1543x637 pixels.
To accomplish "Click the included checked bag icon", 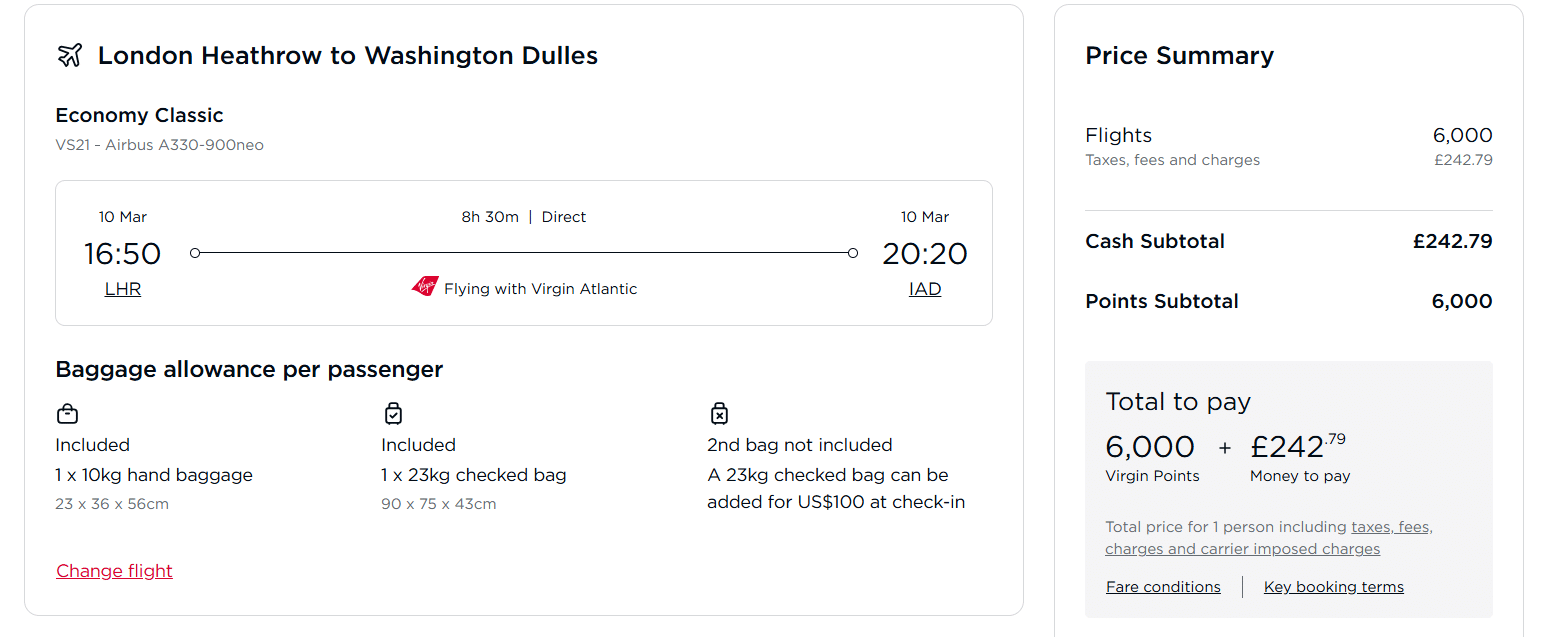I will click(x=393, y=413).
